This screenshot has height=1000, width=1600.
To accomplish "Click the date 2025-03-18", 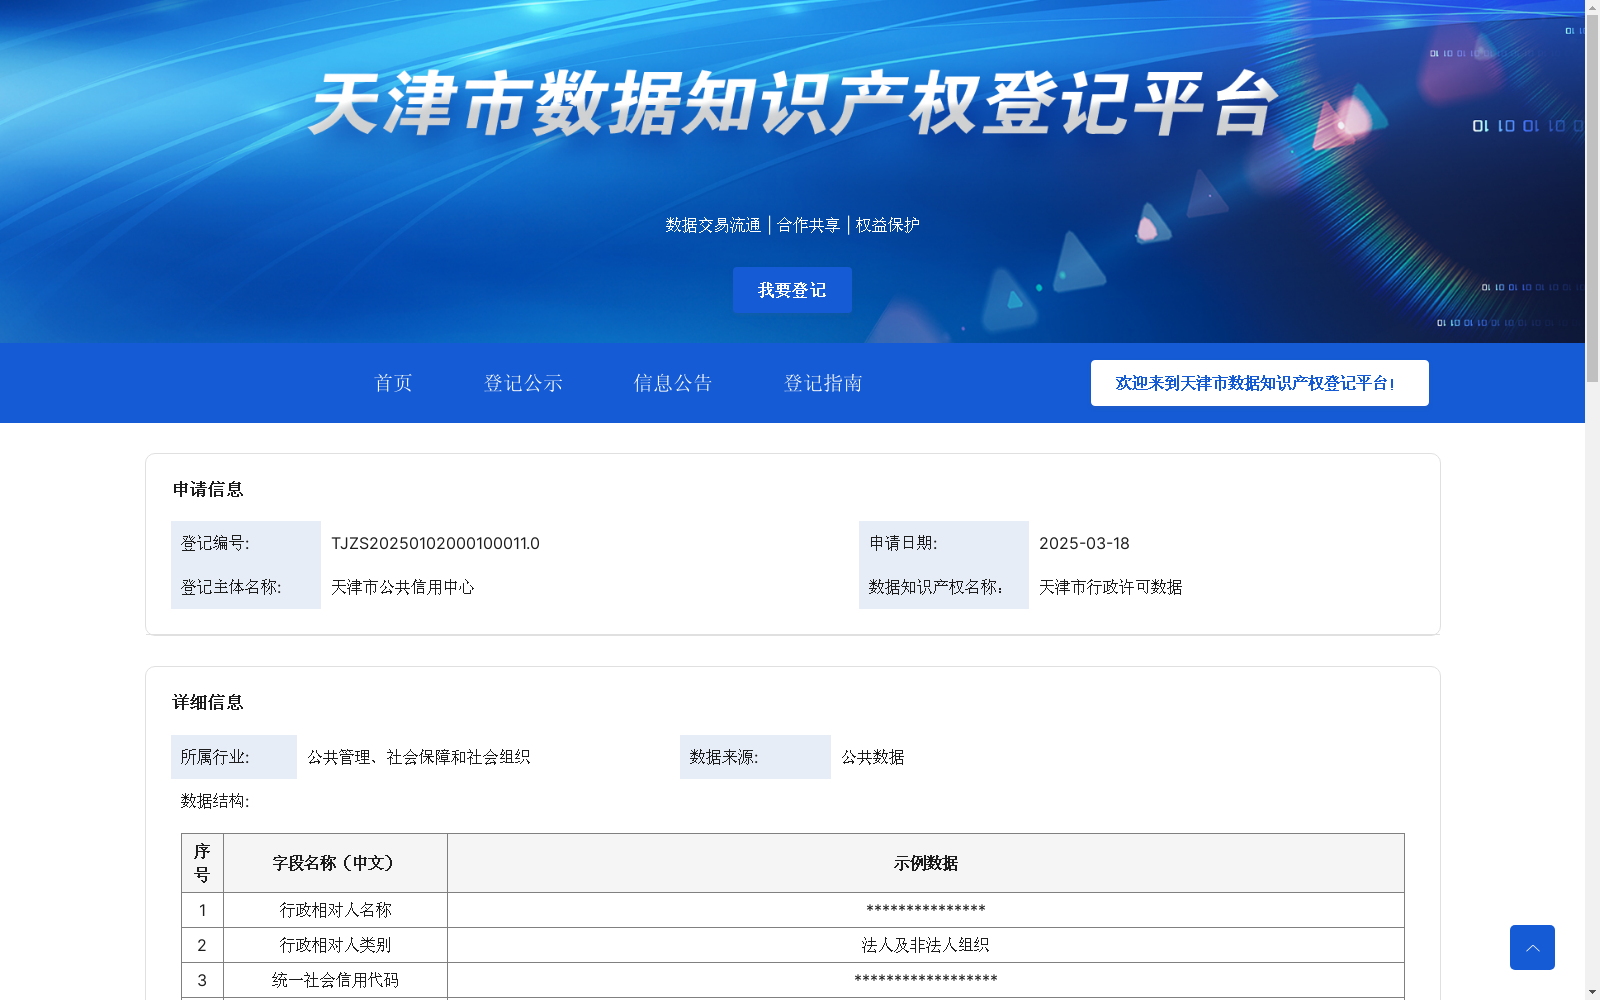I will [x=1084, y=543].
